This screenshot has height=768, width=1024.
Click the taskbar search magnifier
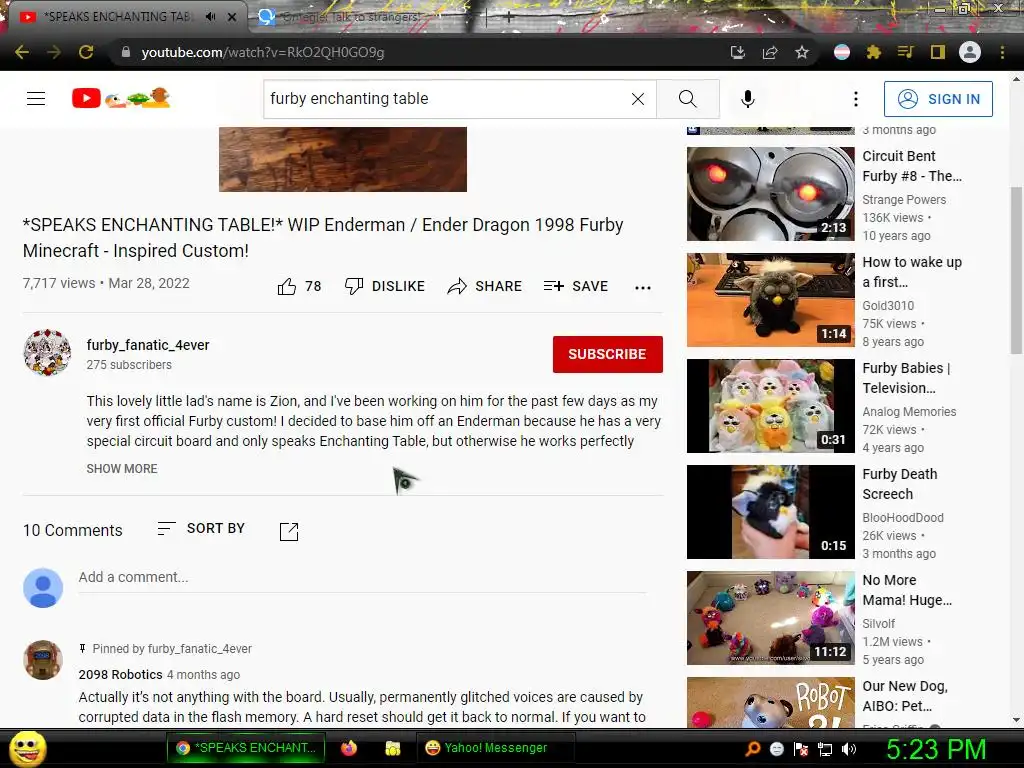pyautogui.click(x=752, y=749)
